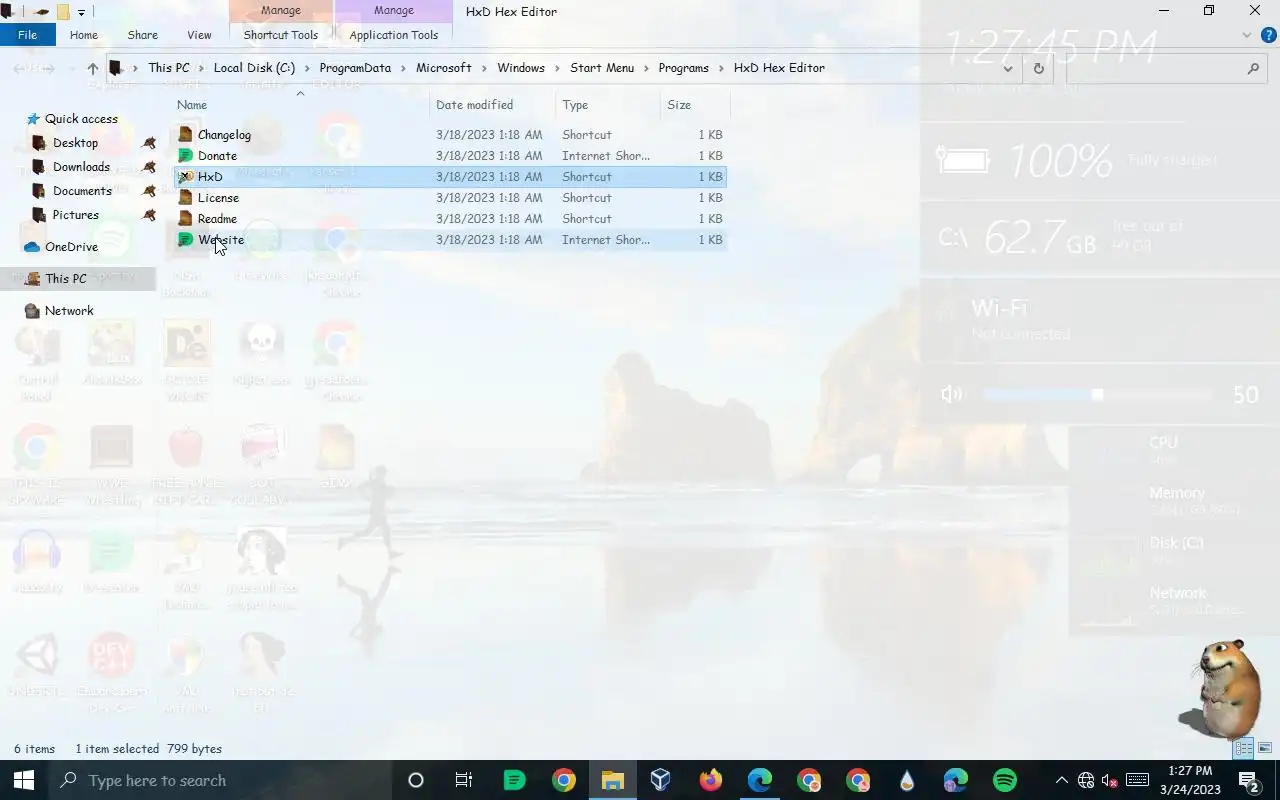Expand the chevron after Programs breadcrumb

tap(721, 68)
